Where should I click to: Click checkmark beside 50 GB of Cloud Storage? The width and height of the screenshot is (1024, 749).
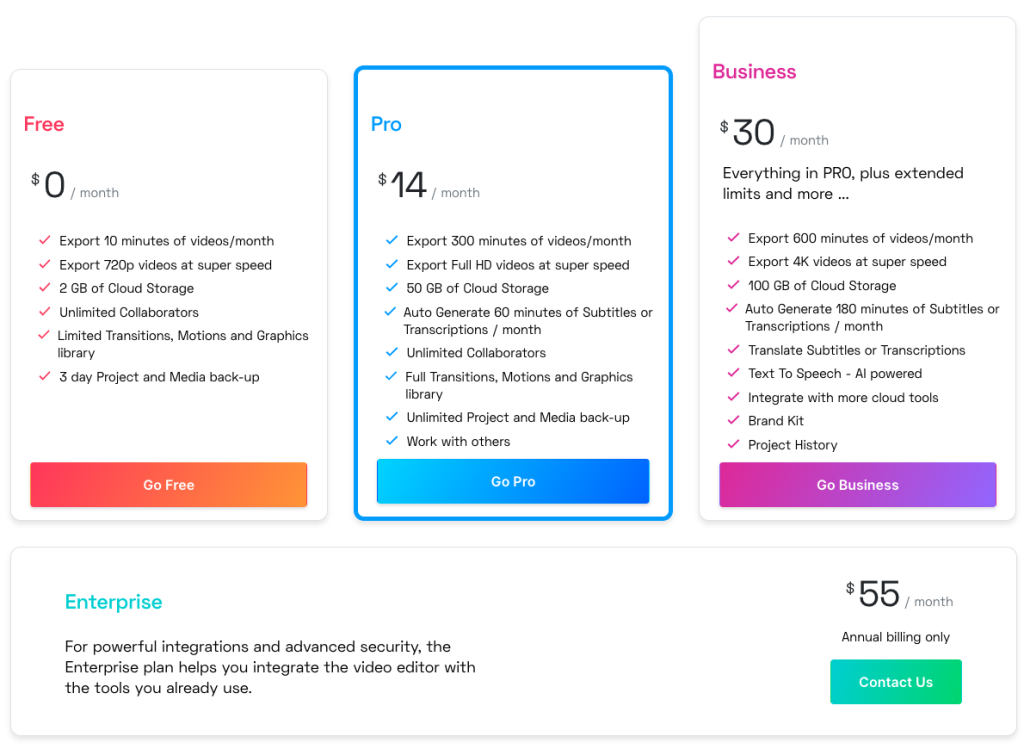click(x=392, y=287)
